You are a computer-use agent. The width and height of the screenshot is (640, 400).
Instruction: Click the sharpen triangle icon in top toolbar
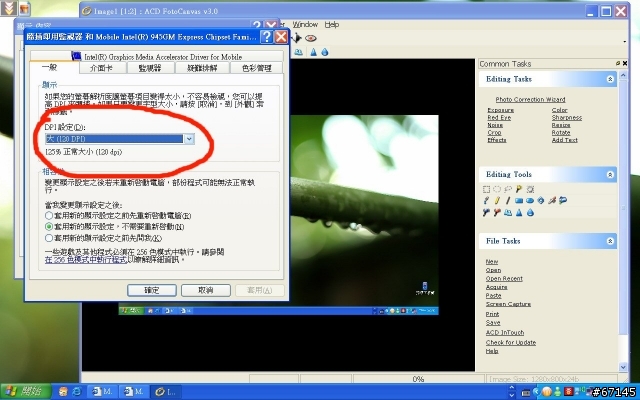coord(313,52)
